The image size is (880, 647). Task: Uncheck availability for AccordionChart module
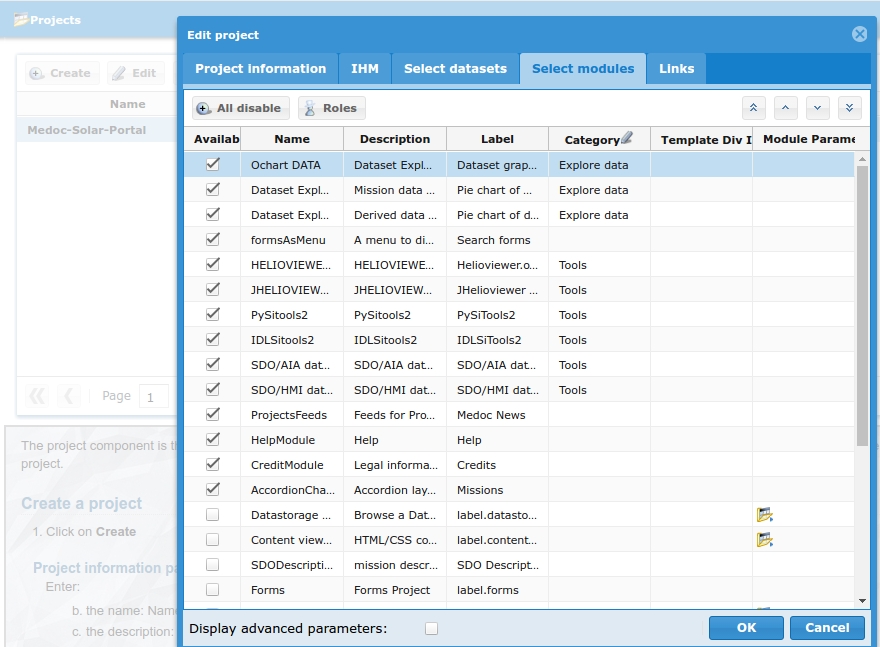point(213,489)
